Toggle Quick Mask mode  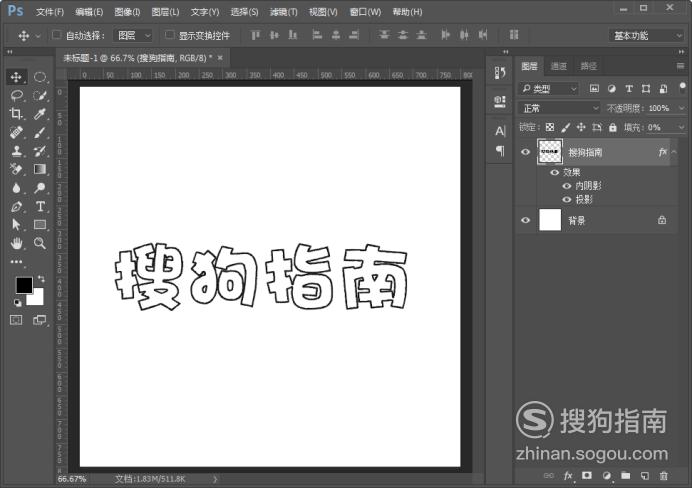(x=16, y=320)
